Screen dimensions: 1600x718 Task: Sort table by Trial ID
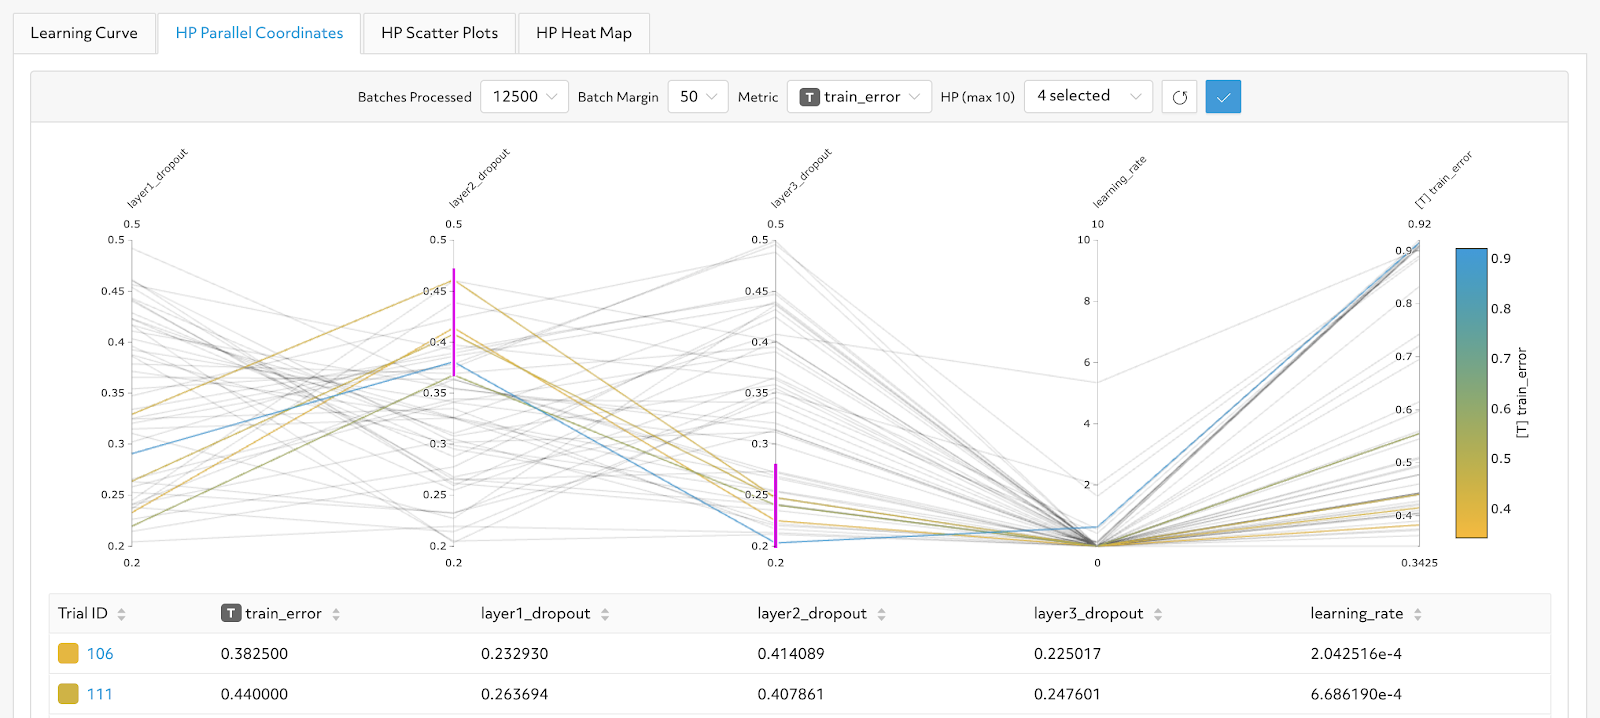[x=121, y=614]
